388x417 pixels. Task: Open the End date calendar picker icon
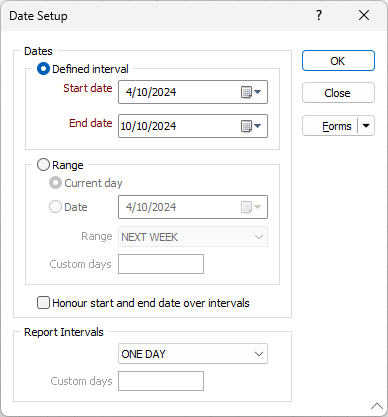click(251, 126)
